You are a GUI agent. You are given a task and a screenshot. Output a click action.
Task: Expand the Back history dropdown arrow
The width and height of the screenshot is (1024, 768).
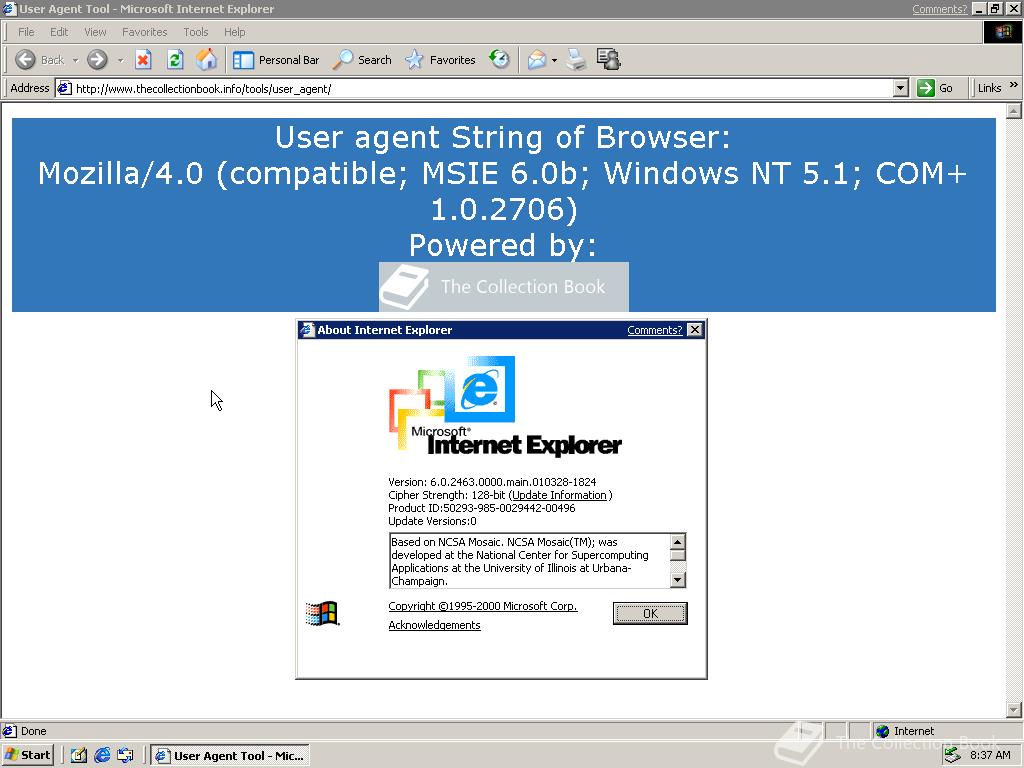coord(75,60)
